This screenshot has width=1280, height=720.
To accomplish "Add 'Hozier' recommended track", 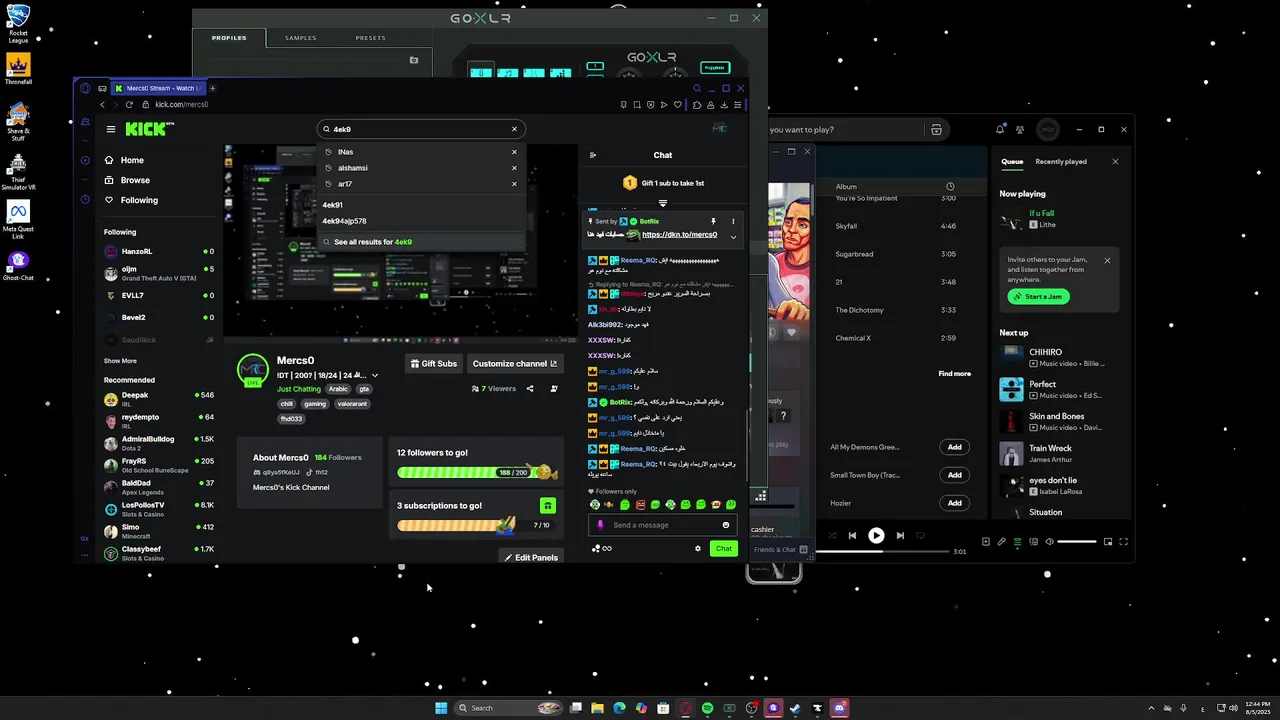I will [x=954, y=503].
